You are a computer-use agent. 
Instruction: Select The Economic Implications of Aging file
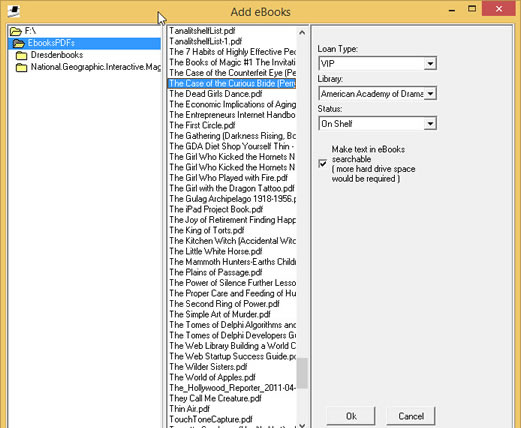click(x=231, y=104)
